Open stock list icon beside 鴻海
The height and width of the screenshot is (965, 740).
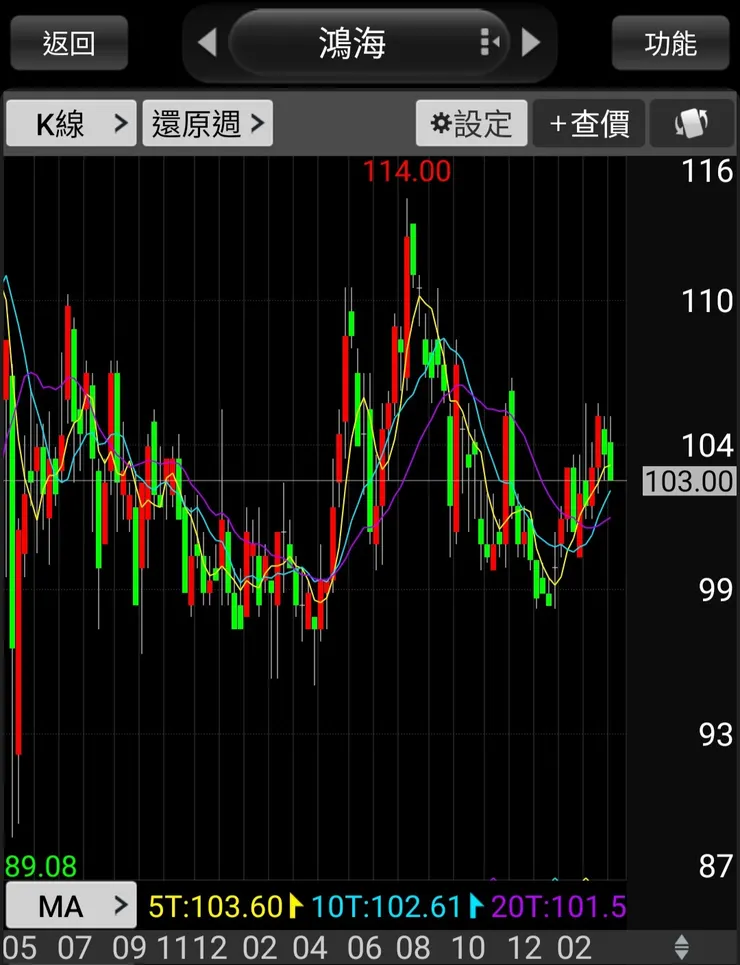point(489,42)
